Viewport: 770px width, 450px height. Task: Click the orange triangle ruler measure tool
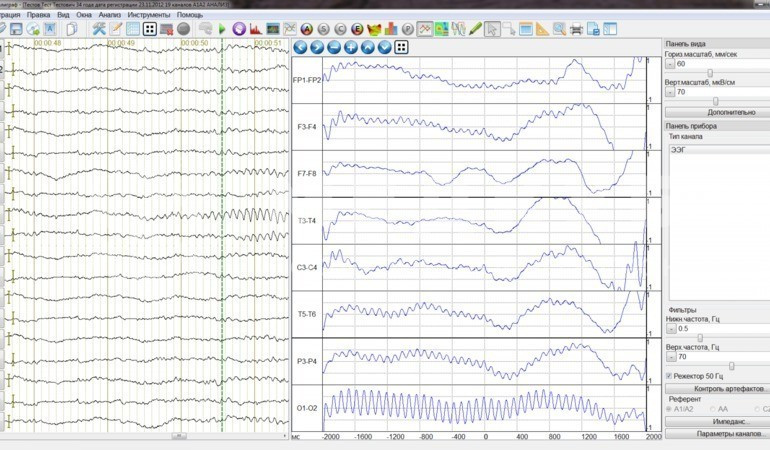click(x=542, y=29)
